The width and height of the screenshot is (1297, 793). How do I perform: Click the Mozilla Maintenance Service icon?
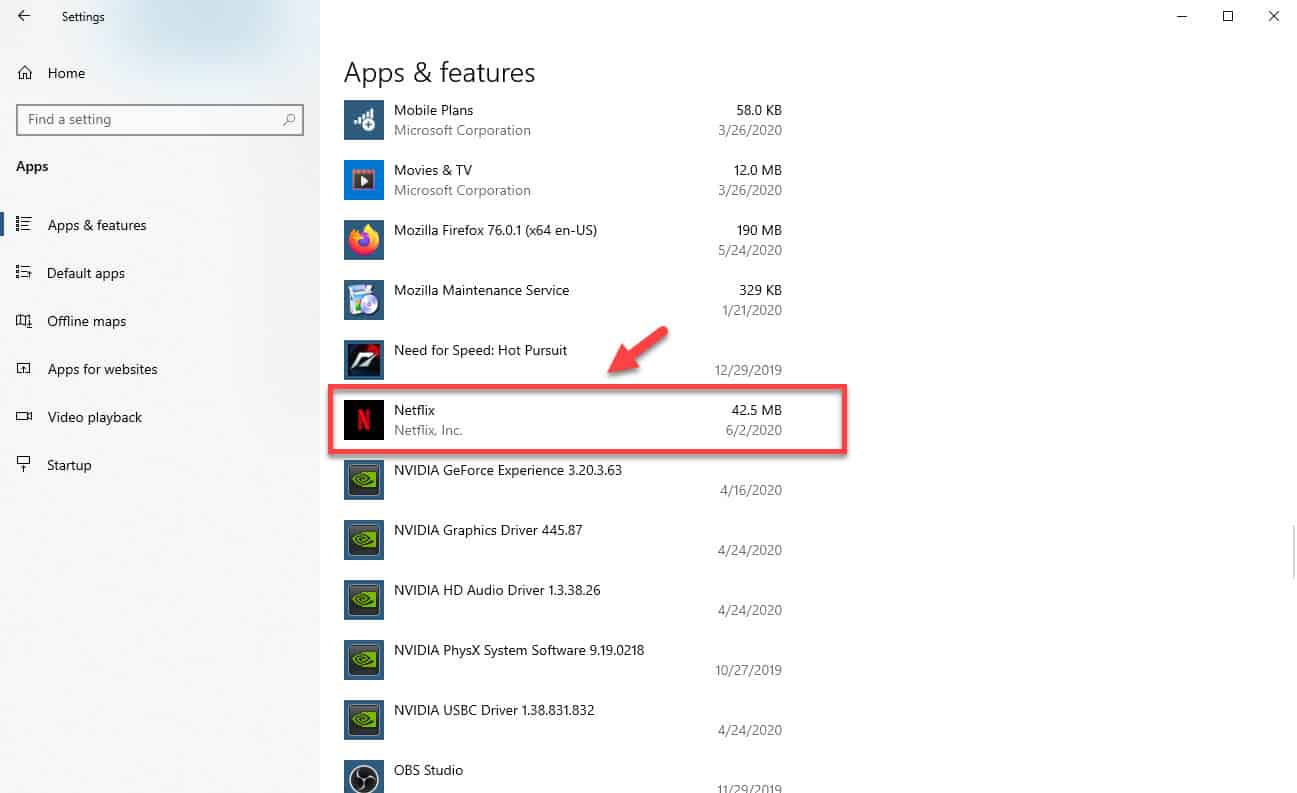point(364,300)
